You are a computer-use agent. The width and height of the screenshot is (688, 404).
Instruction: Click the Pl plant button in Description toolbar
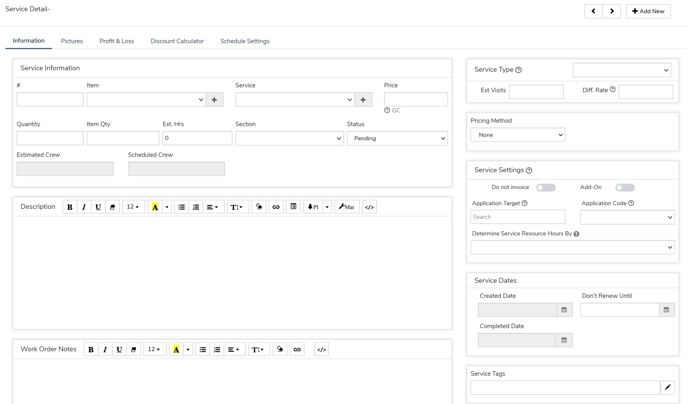click(313, 207)
